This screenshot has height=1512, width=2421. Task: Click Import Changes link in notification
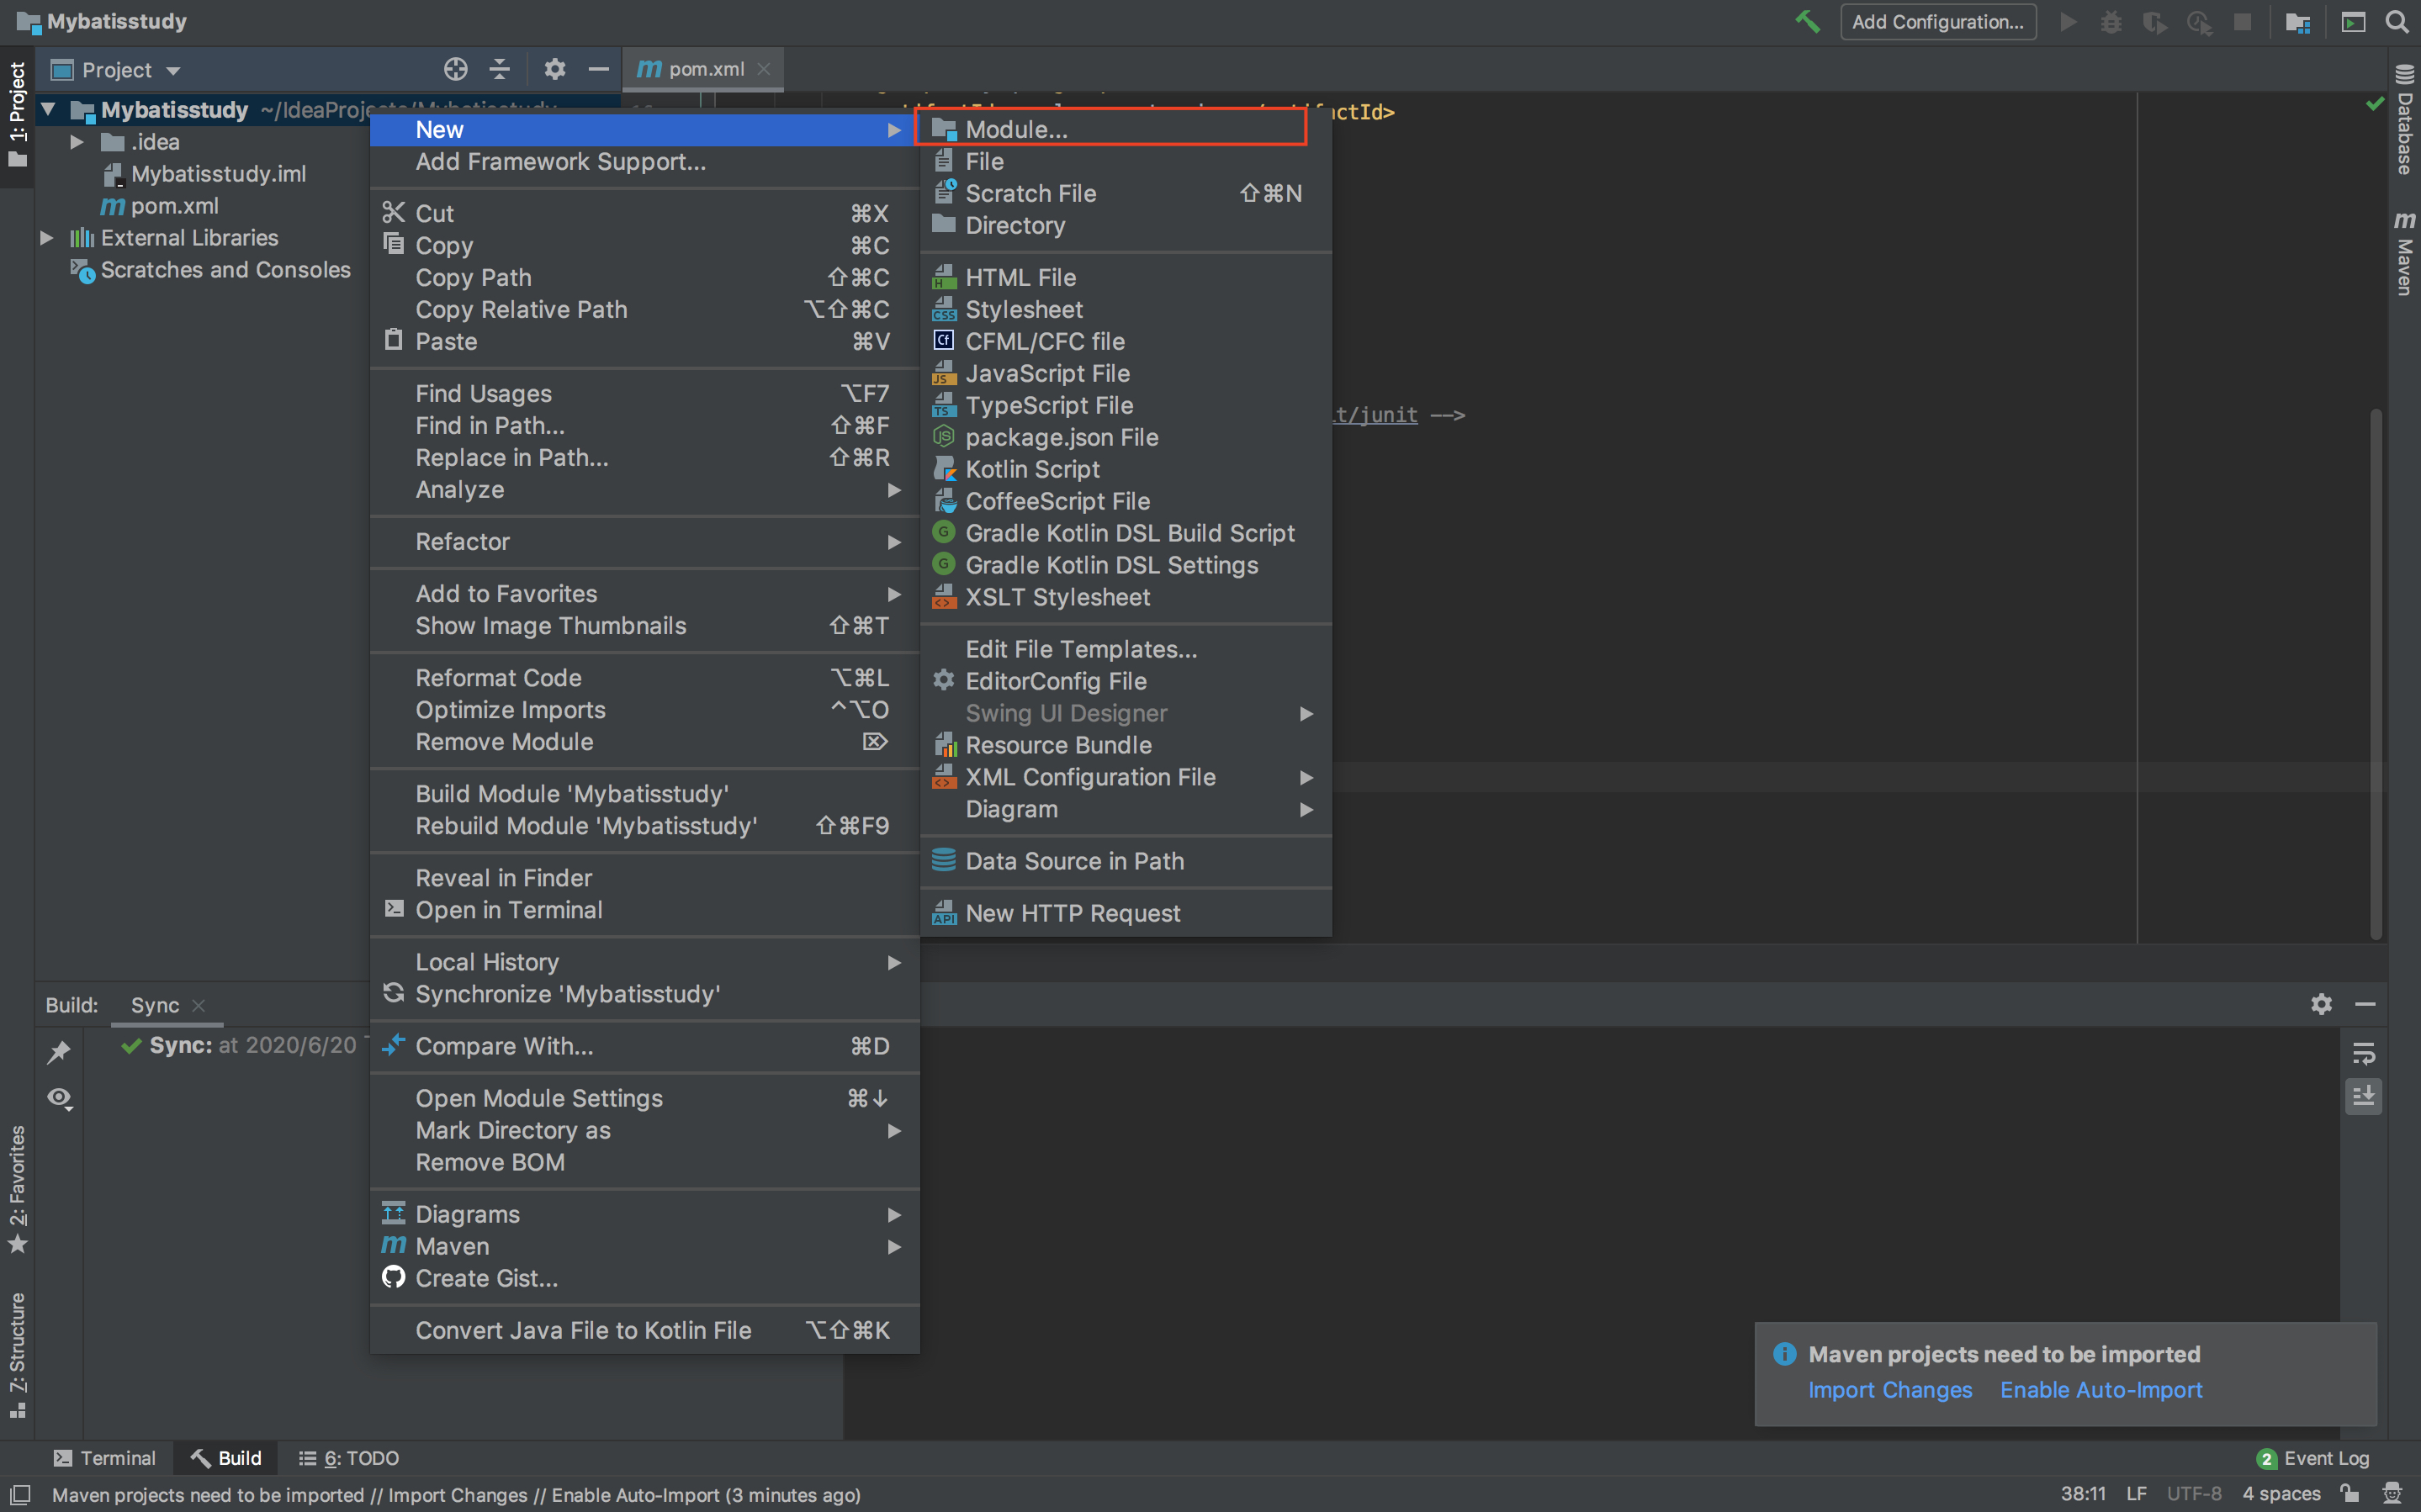pos(1889,1389)
